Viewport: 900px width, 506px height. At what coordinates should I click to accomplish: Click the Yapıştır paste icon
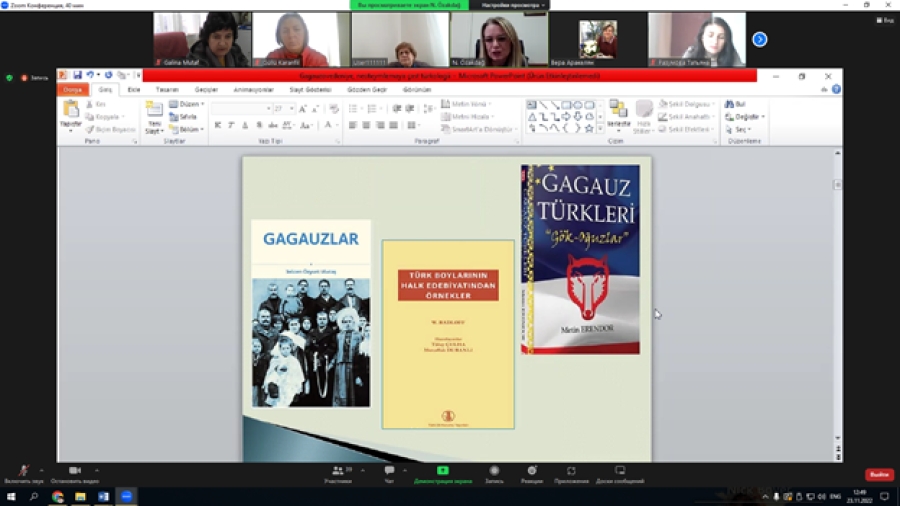coord(70,110)
